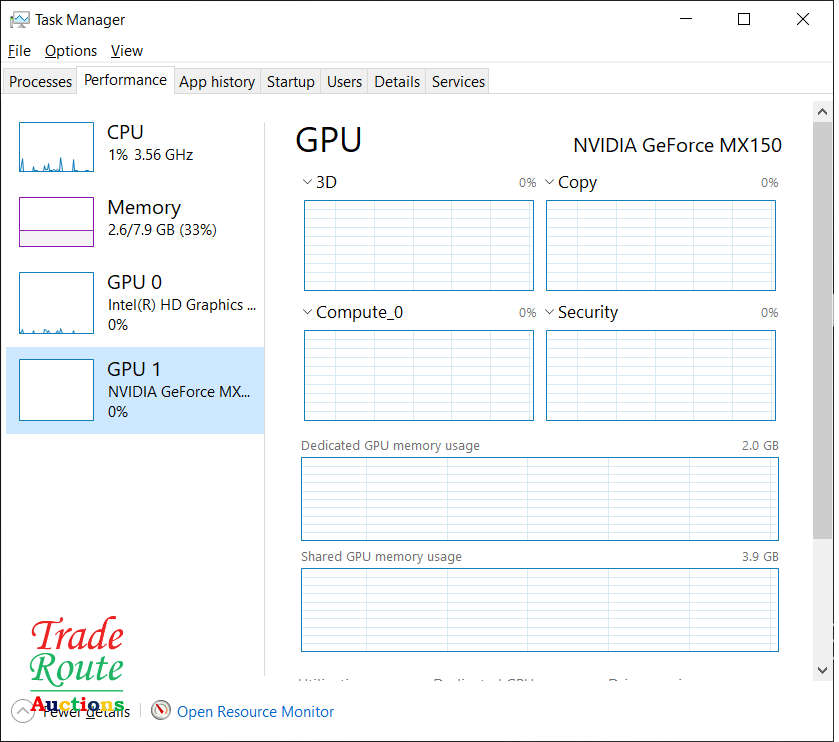Switch to the Processes tab
This screenshot has width=839, height=742.
point(41,82)
